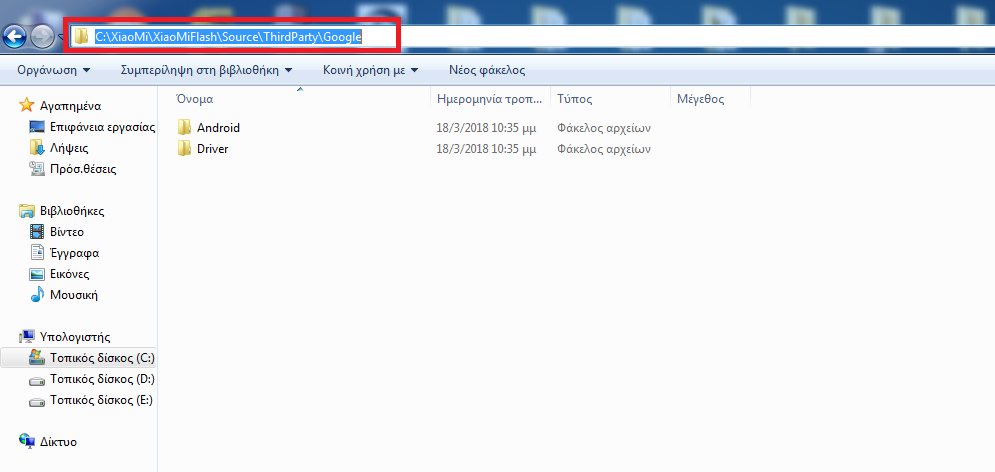Click the Forward navigation arrow button

(x=43, y=38)
